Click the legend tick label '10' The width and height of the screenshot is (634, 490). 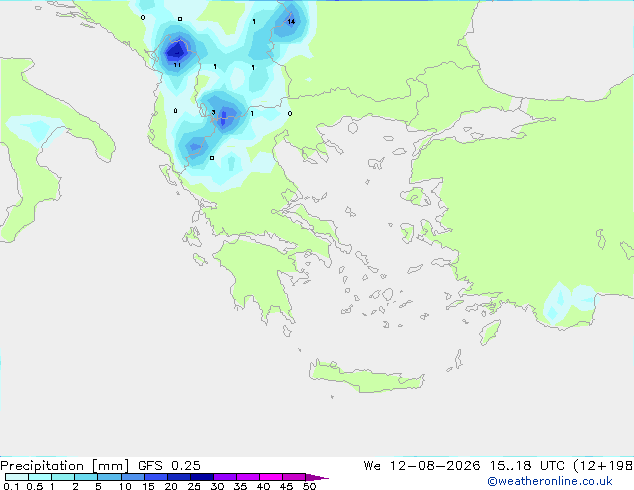125,486
